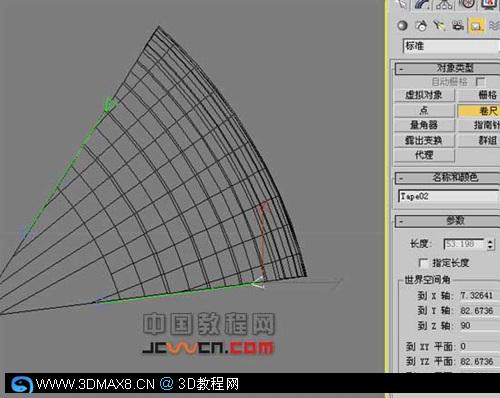
Task: Click the 栅格 button
Action: coord(479,95)
